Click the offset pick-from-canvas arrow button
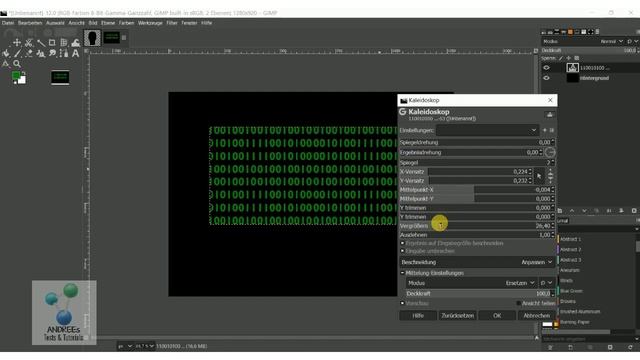This screenshot has width=640, height=360. tap(540, 176)
